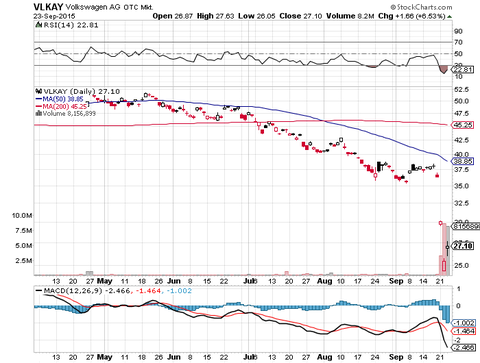
Task: Click the 38.85 MA(50) price tag
Action: coord(462,161)
